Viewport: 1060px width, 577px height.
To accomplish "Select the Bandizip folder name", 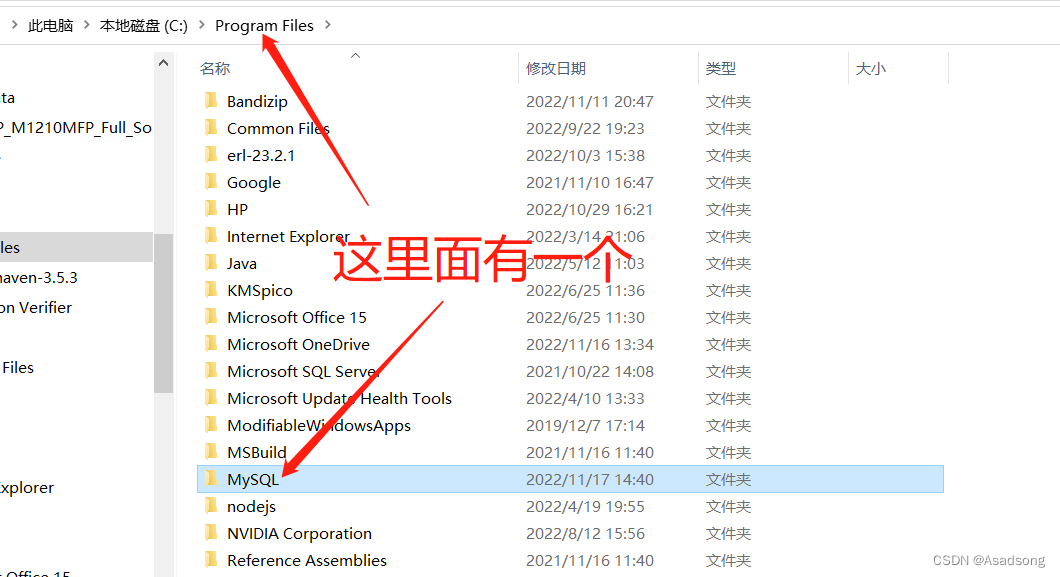I will tap(257, 101).
